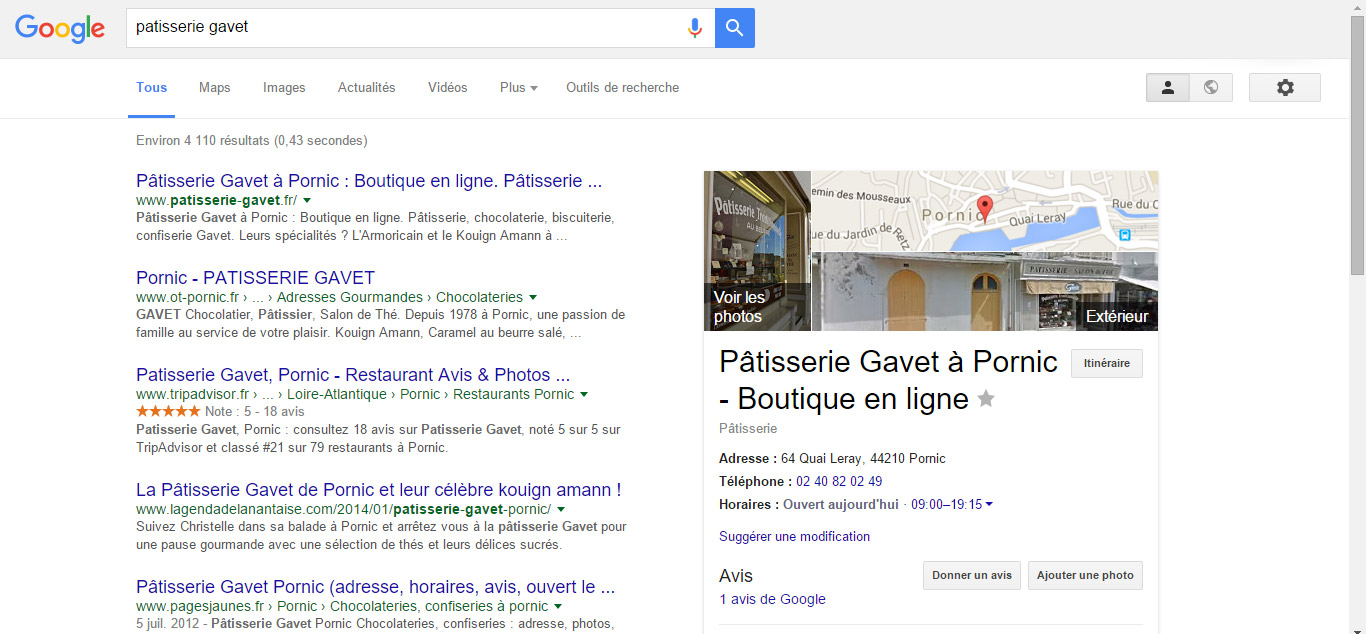The height and width of the screenshot is (634, 1366).
Task: Click the Google logo
Action: pos(60,29)
